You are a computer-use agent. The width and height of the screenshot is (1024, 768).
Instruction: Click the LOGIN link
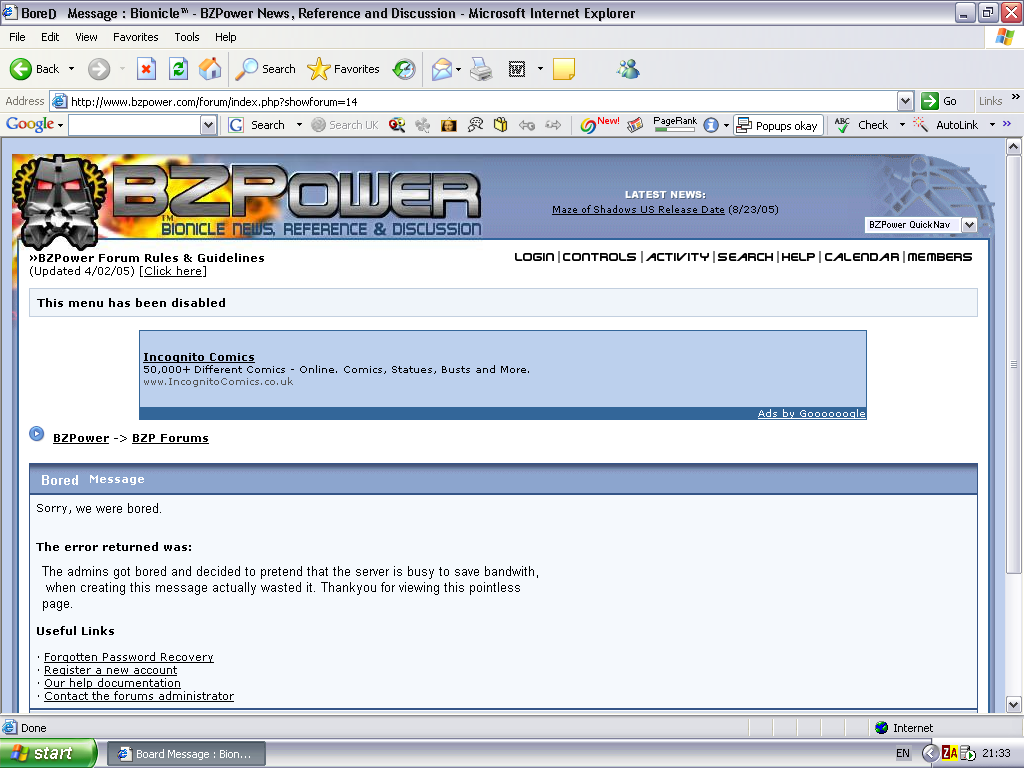534,257
